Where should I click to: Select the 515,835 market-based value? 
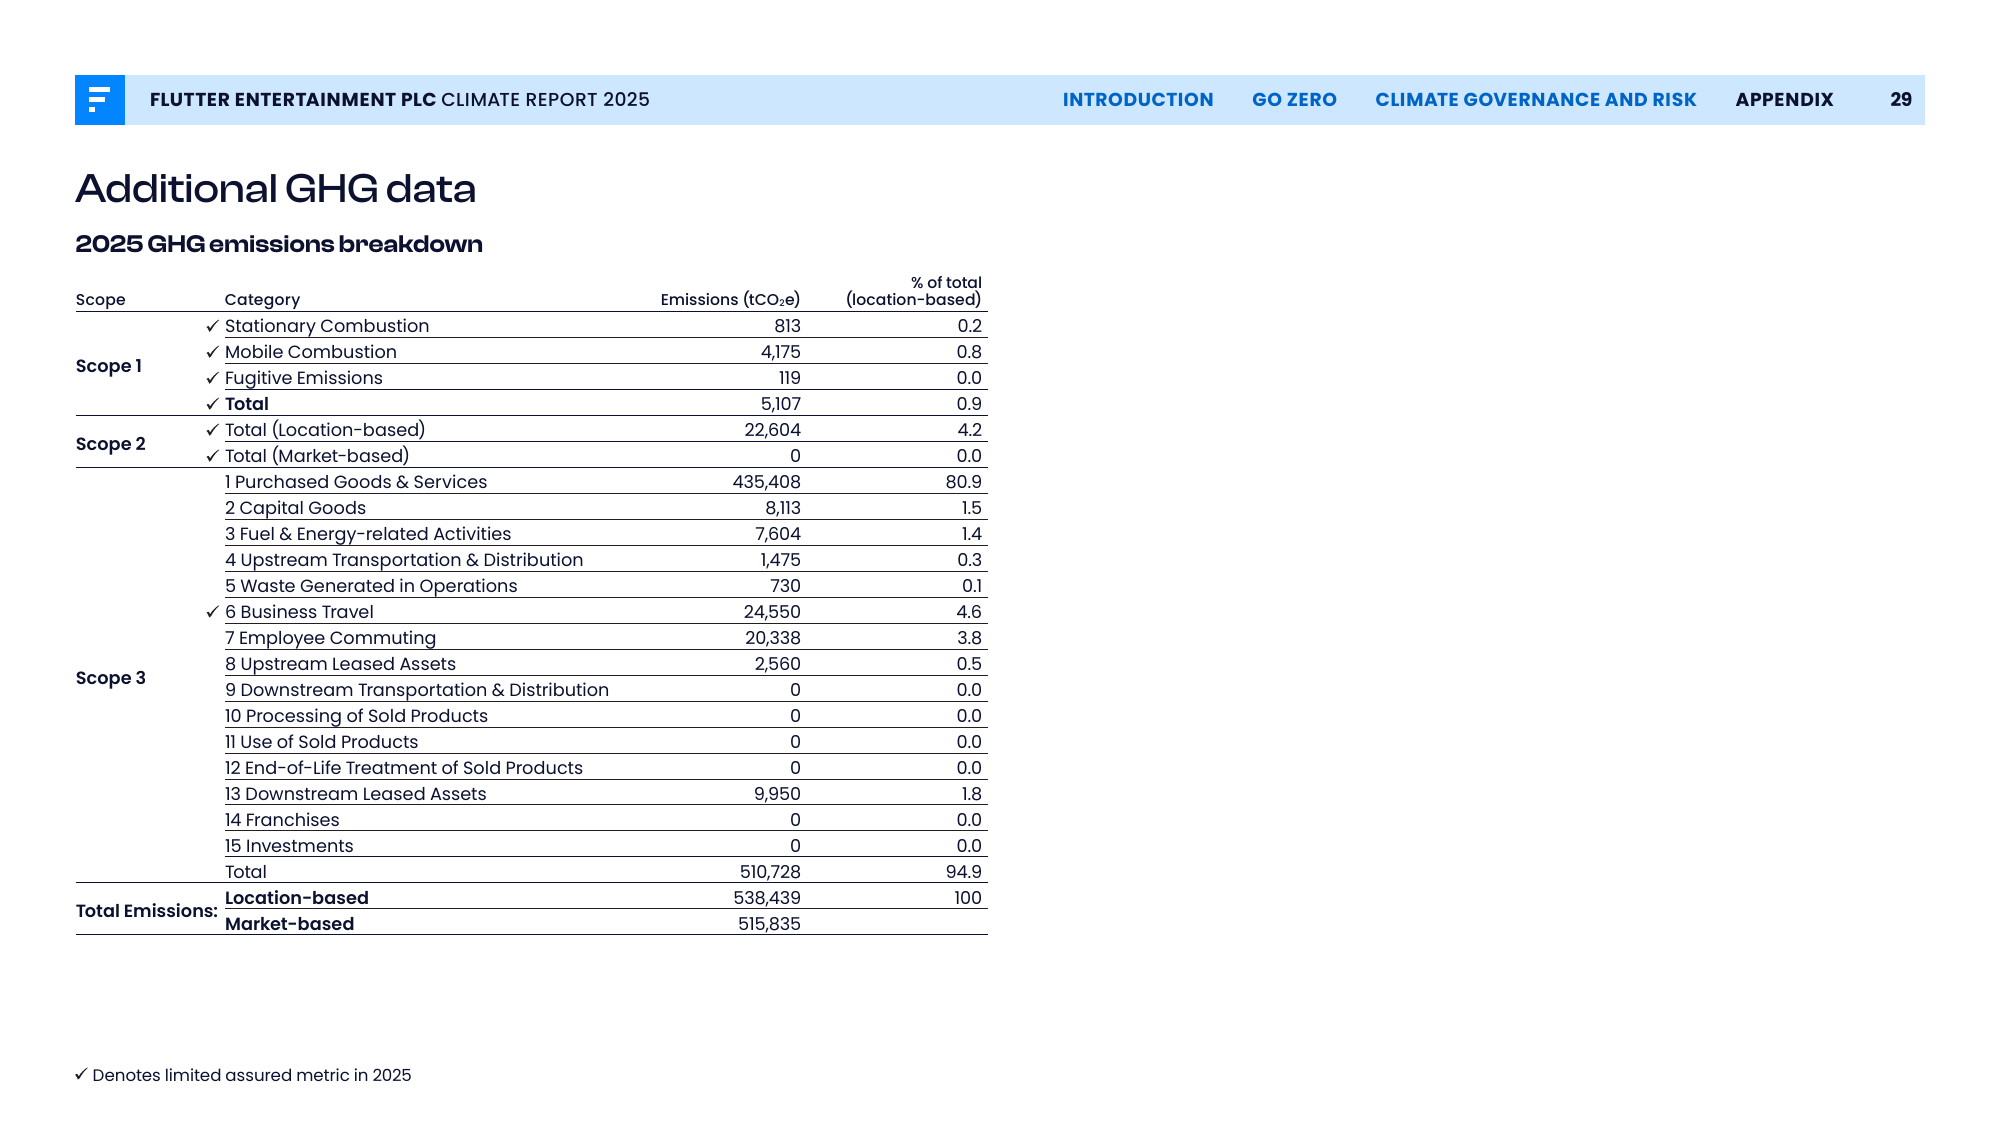(769, 924)
